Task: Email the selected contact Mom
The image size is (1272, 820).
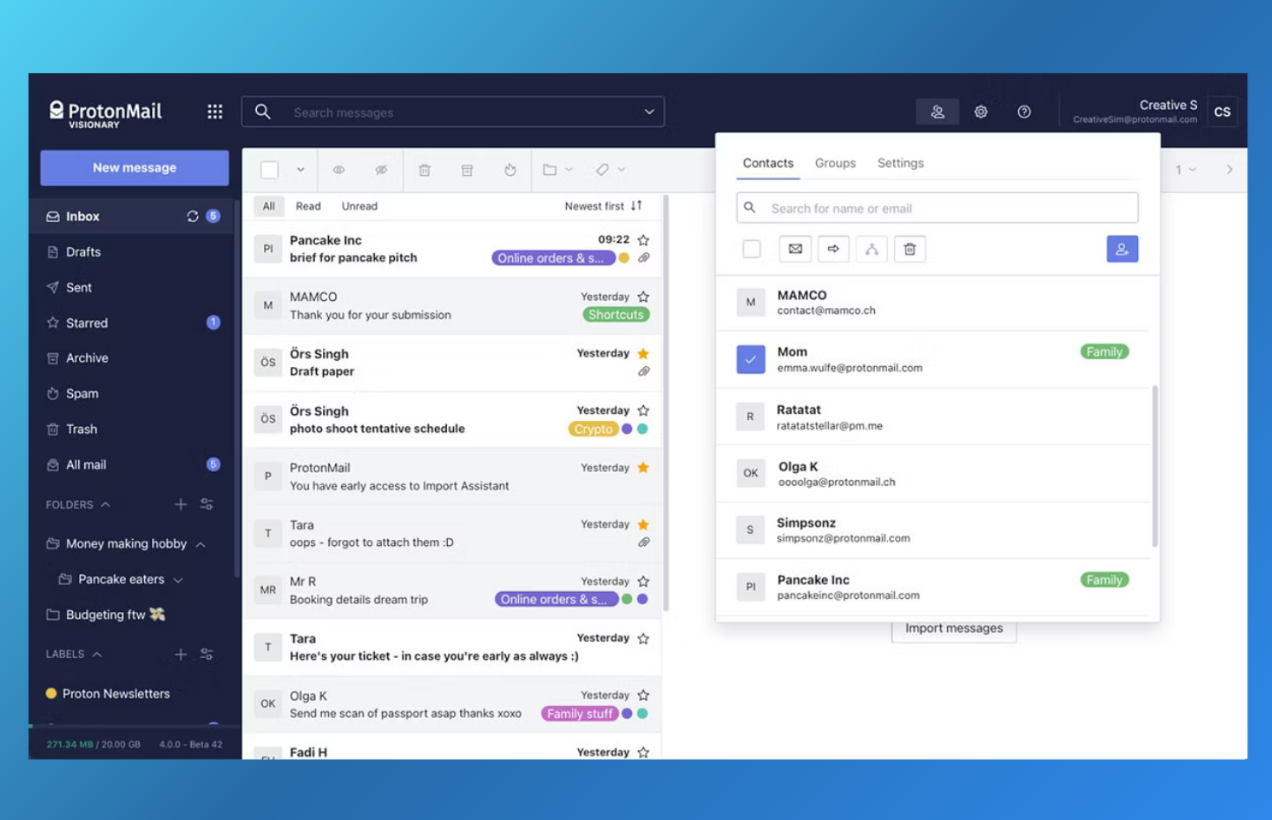Action: tap(795, 248)
